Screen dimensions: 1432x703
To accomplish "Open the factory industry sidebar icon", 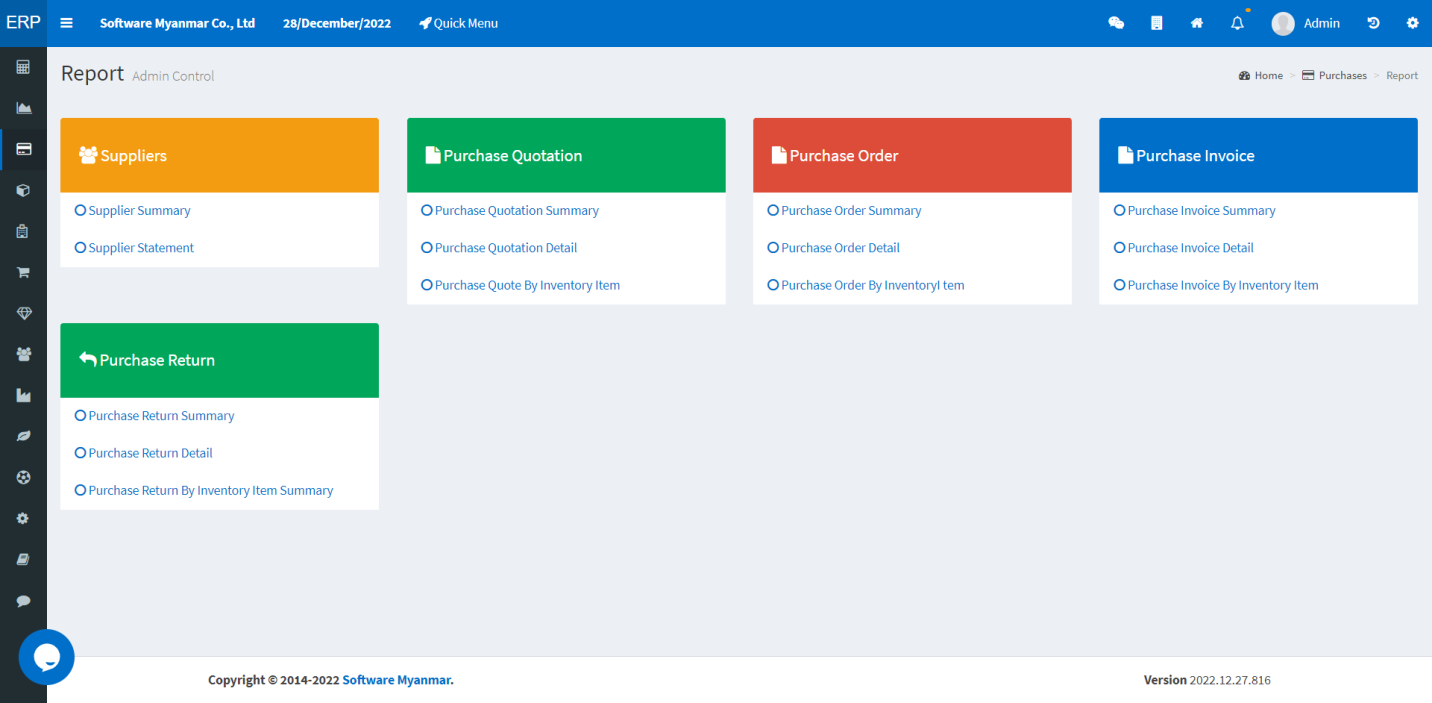I will [23, 395].
